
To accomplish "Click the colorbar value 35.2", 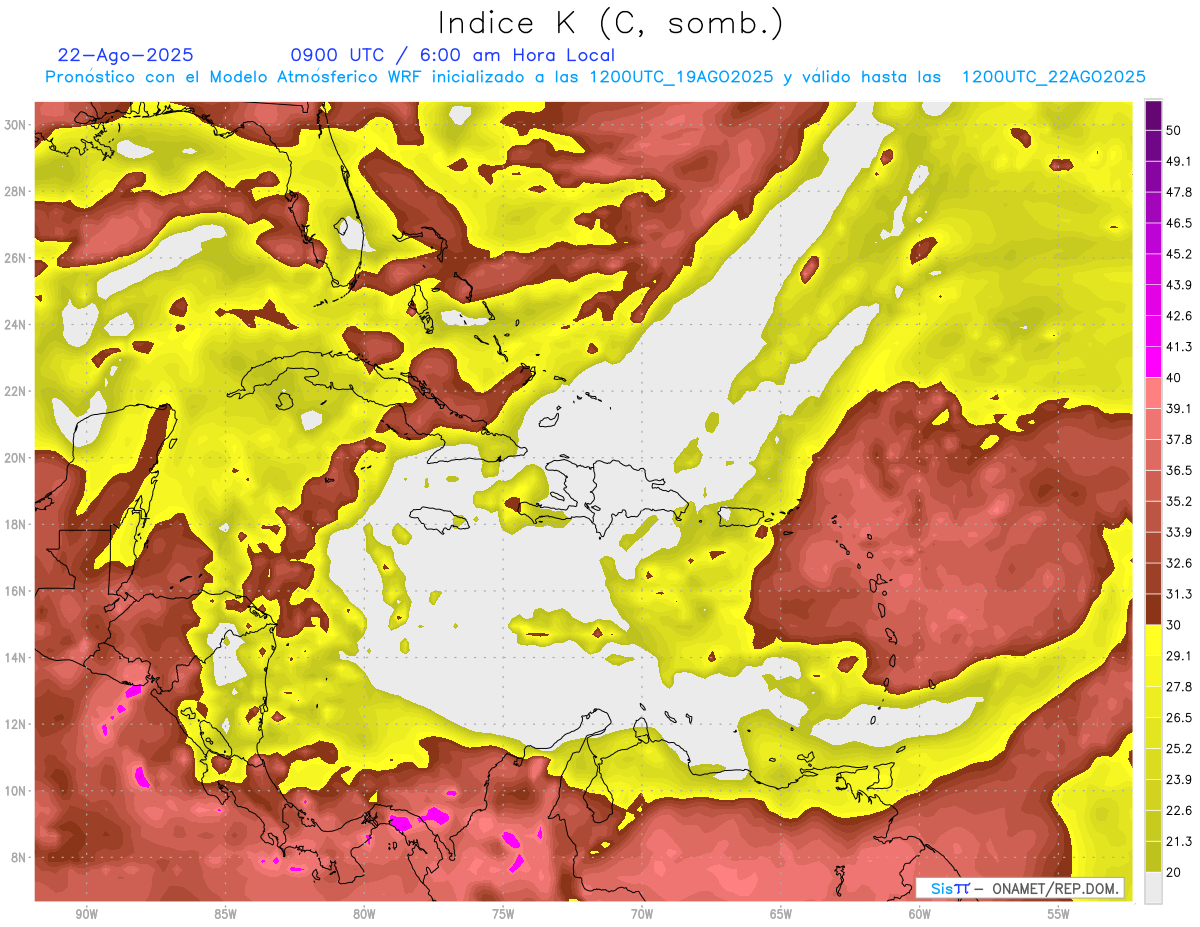I will 1178,501.
